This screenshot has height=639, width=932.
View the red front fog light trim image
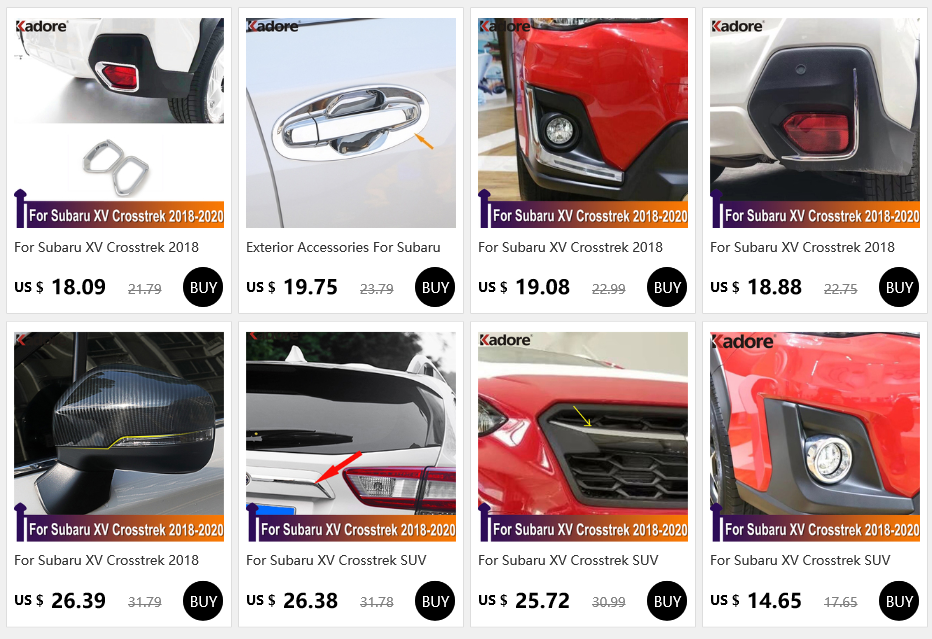(x=582, y=122)
